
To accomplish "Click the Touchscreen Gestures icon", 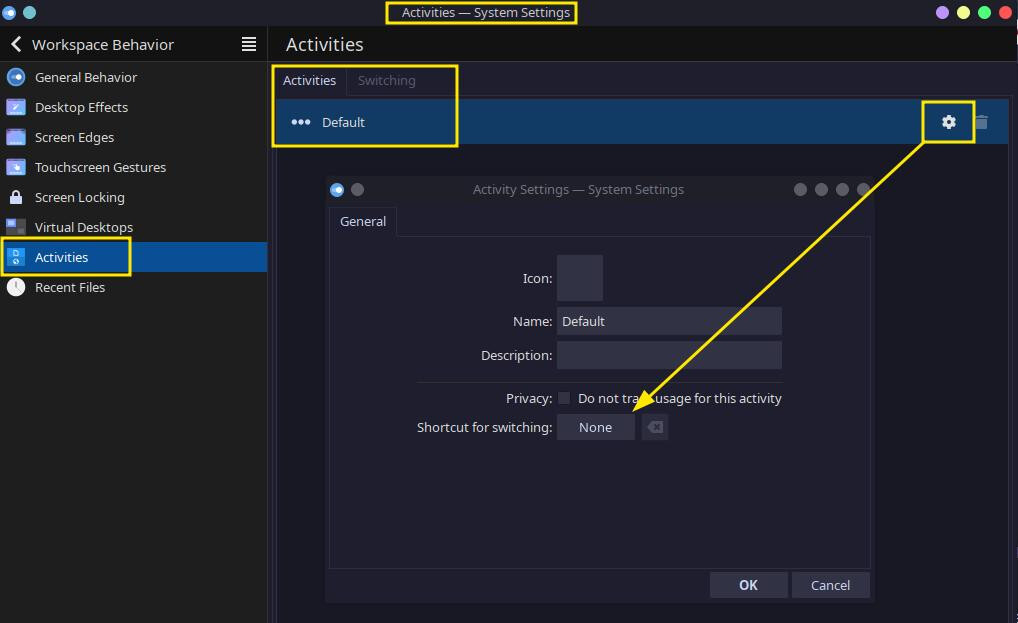I will point(16,167).
